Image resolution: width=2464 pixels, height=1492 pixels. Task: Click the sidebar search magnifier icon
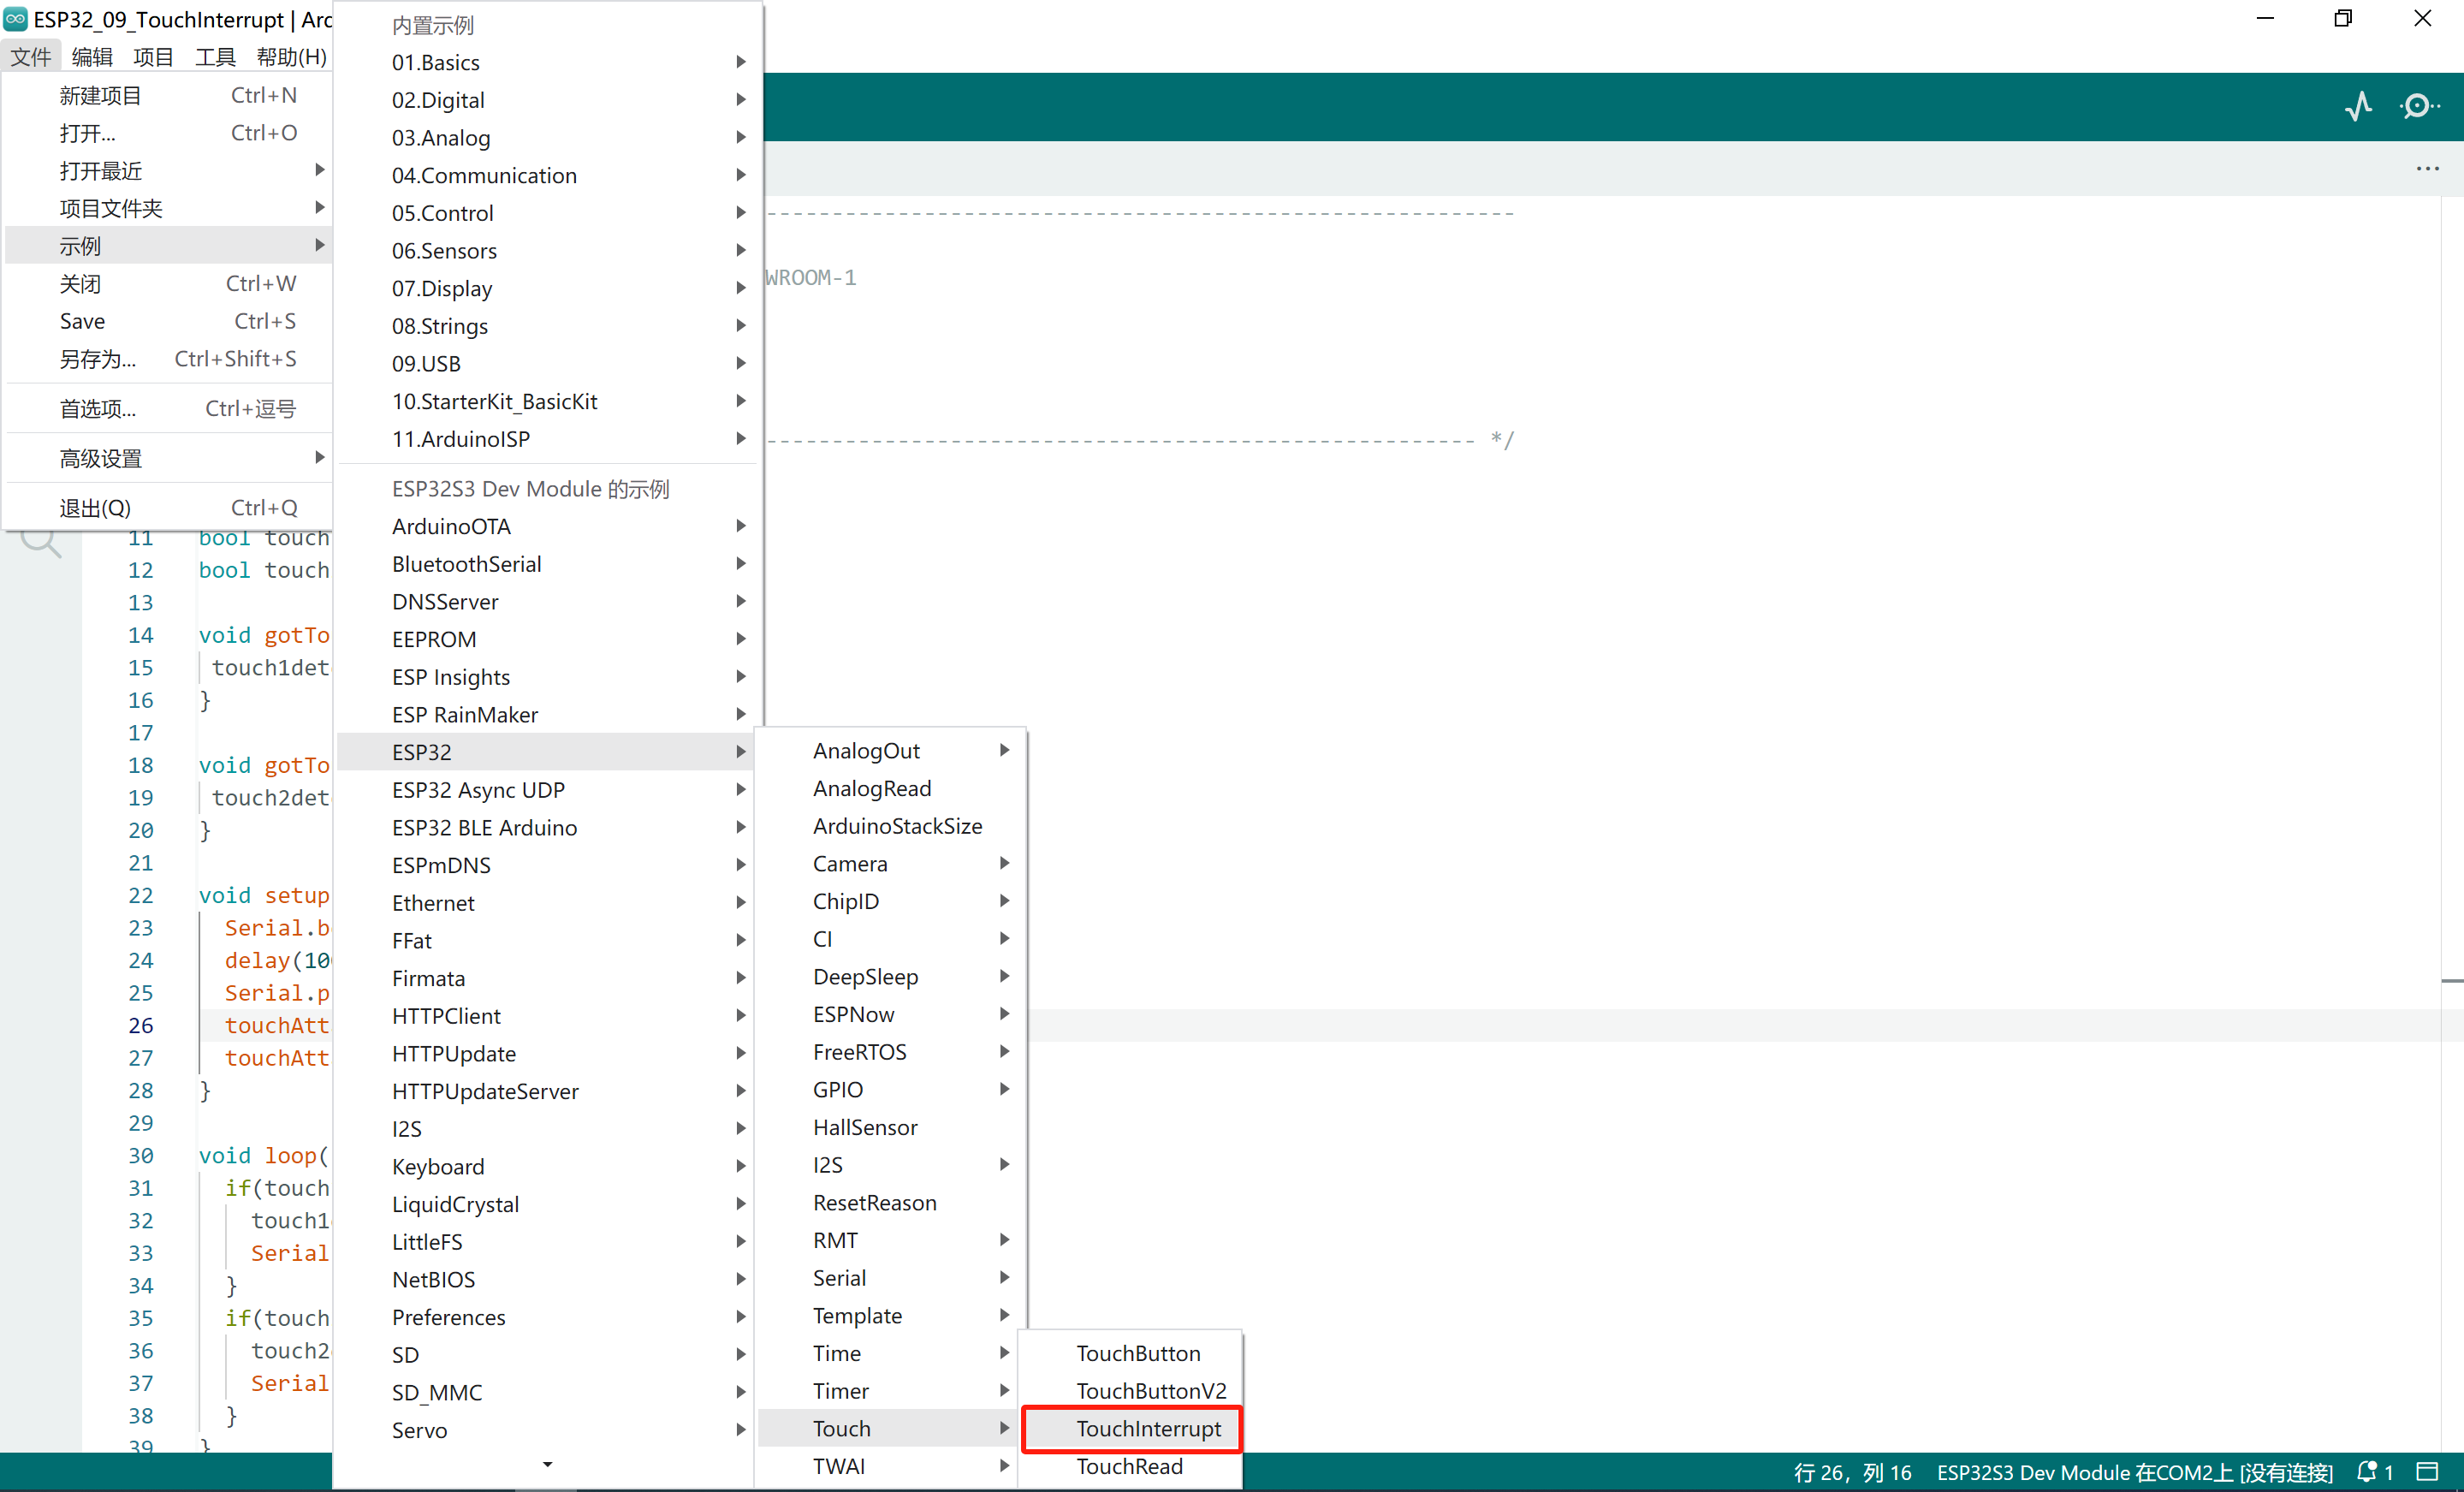41,541
